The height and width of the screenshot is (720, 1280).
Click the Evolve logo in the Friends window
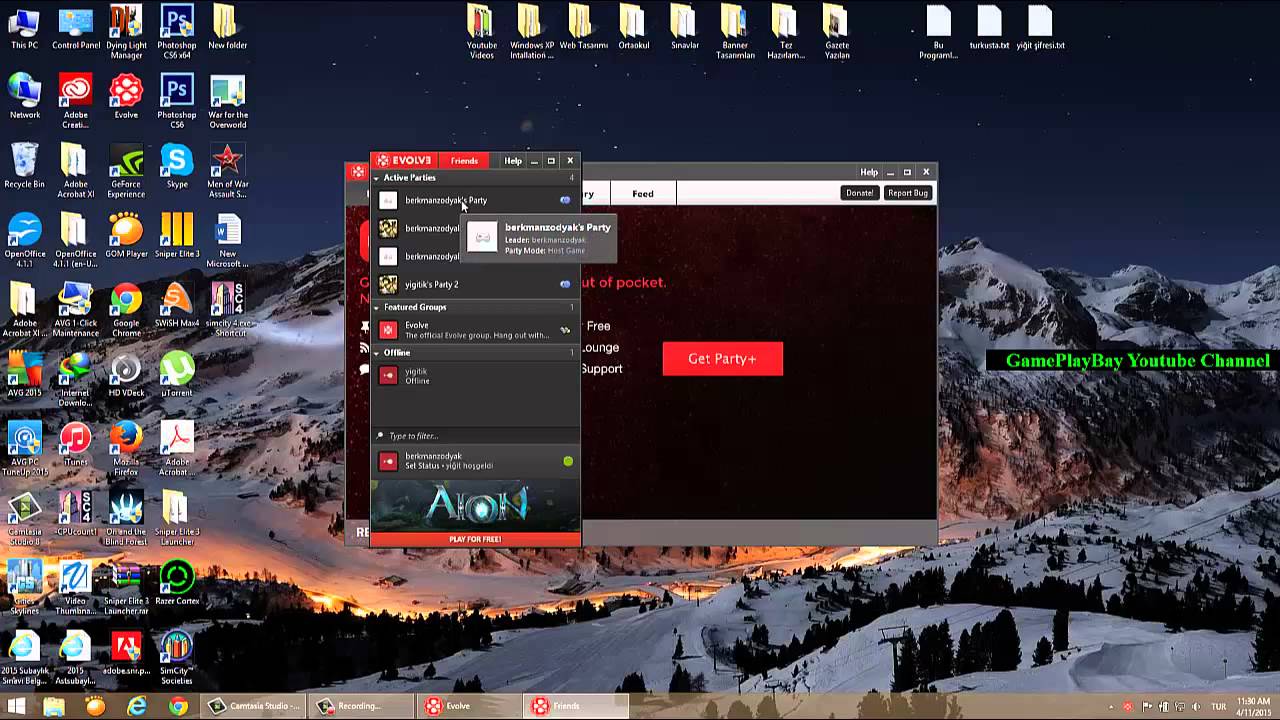point(404,161)
